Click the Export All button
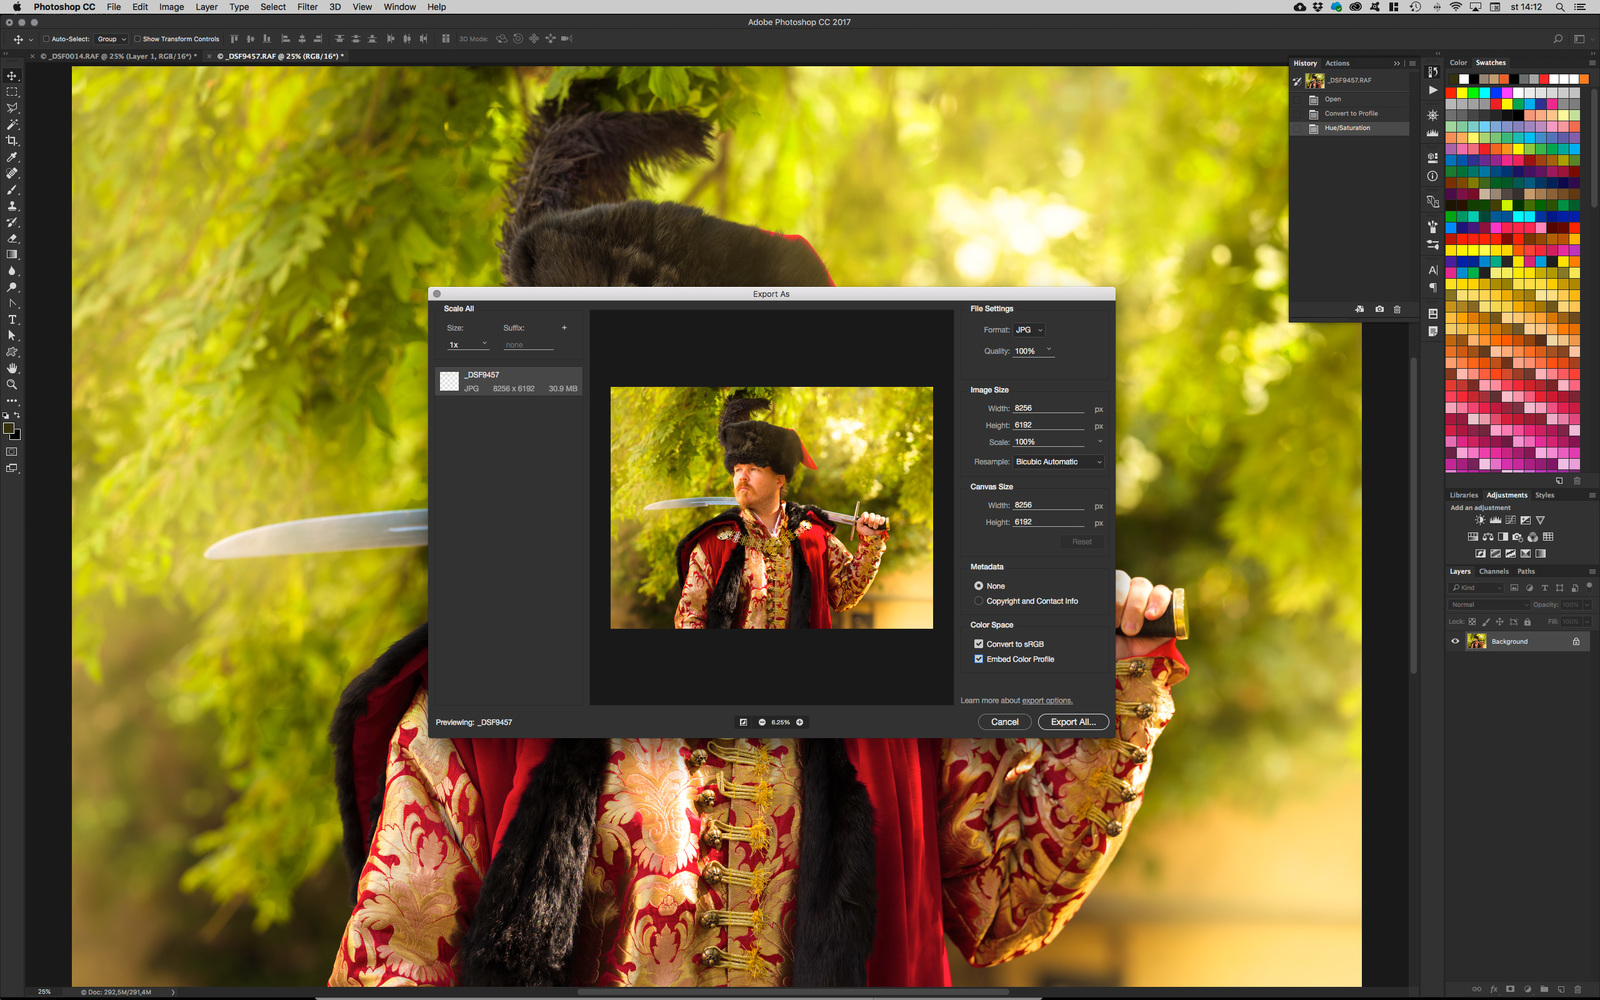1600x1000 pixels. (x=1073, y=722)
